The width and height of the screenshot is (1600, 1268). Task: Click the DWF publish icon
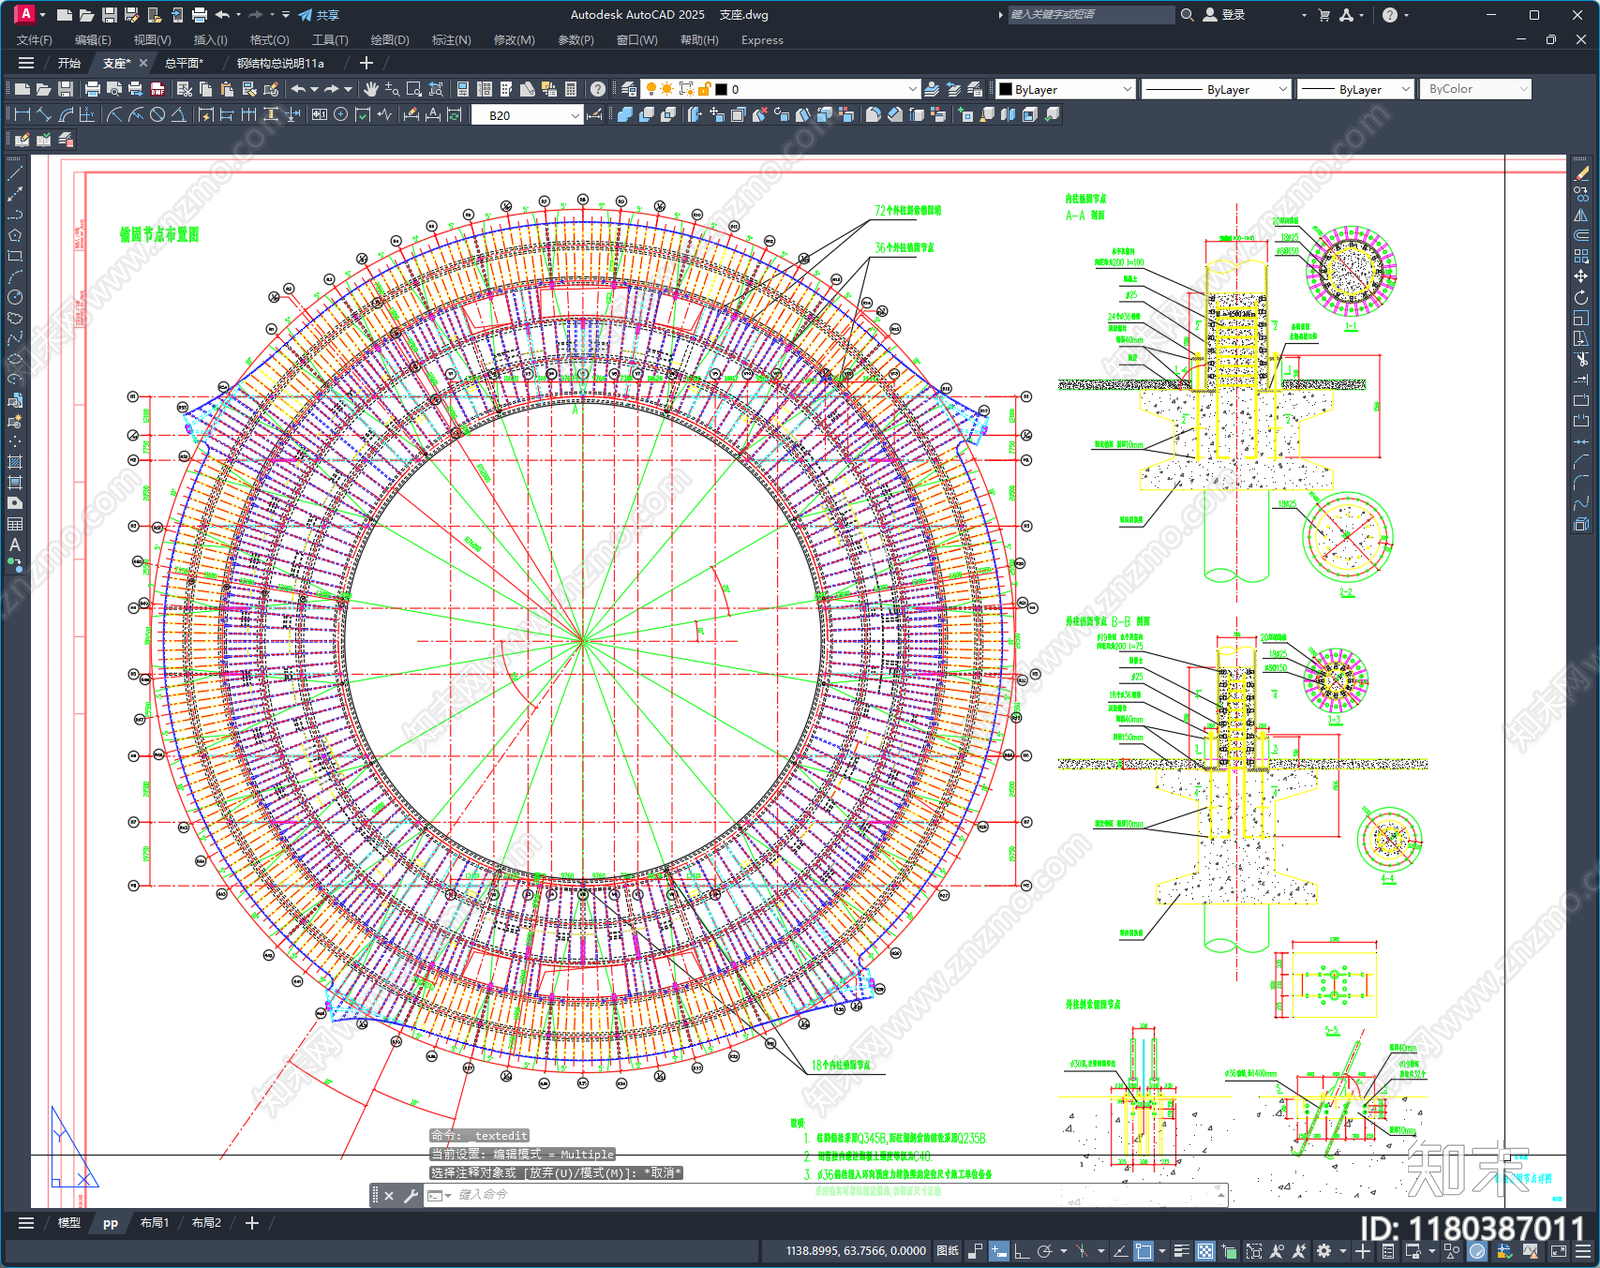(157, 89)
